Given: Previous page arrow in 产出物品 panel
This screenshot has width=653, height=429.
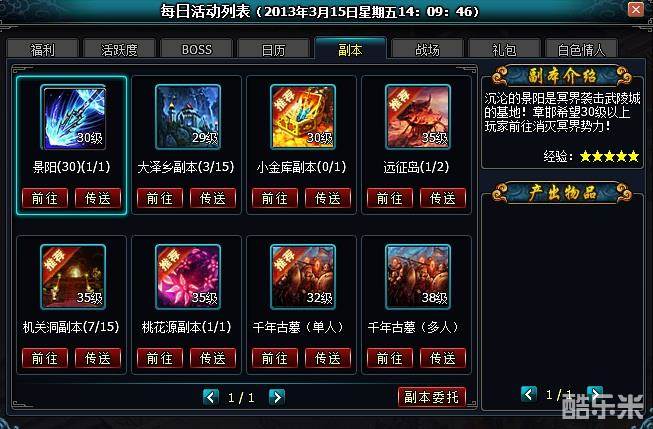Looking at the screenshot, I should [x=528, y=394].
